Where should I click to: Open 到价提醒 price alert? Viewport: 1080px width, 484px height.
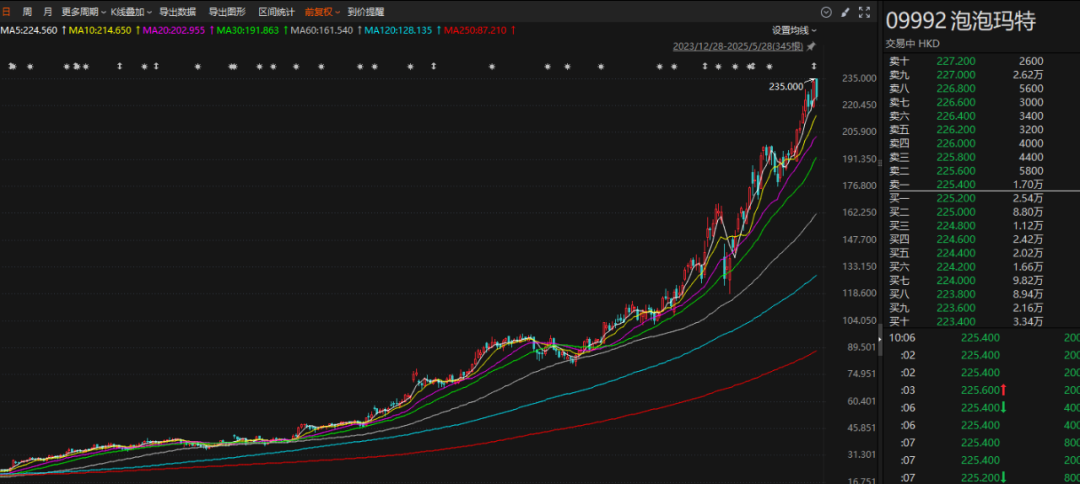[366, 12]
